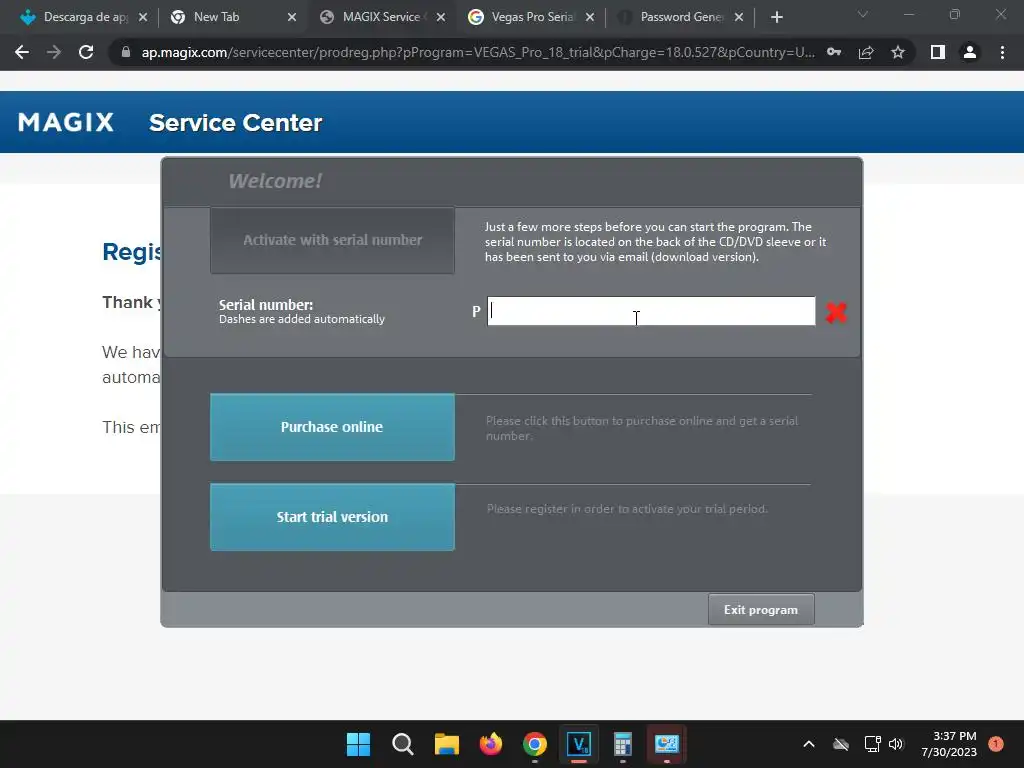Click the Exit program button
Viewport: 1024px width, 768px height.
tap(761, 609)
